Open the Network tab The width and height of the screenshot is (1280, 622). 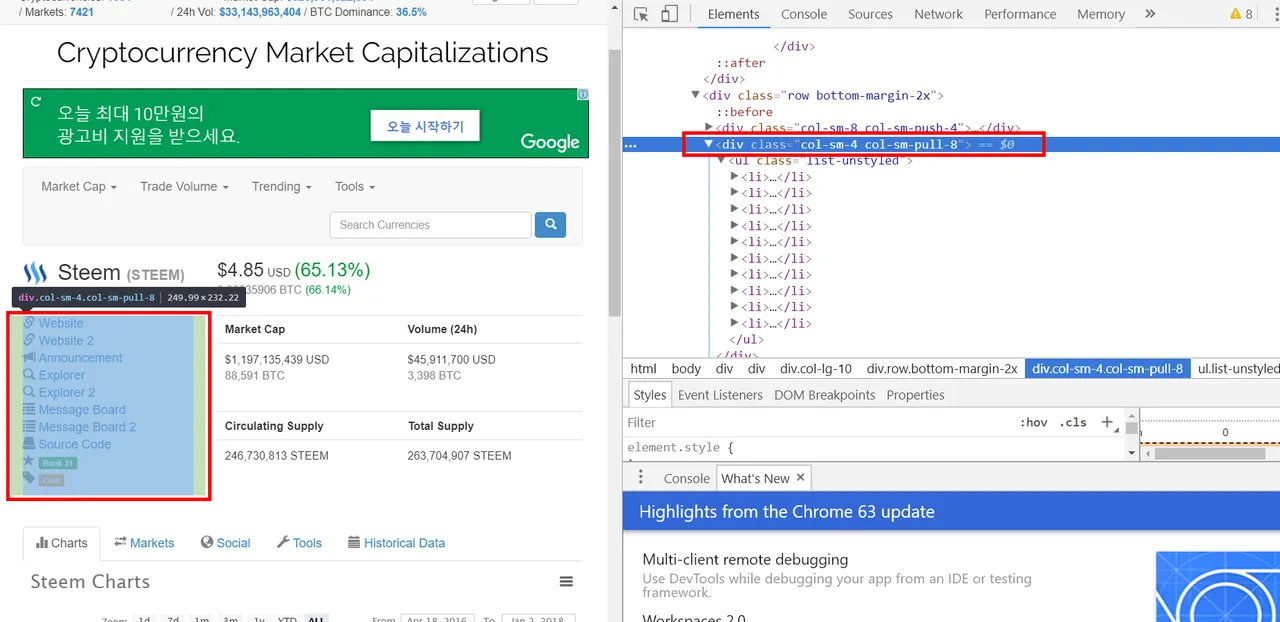[938, 14]
